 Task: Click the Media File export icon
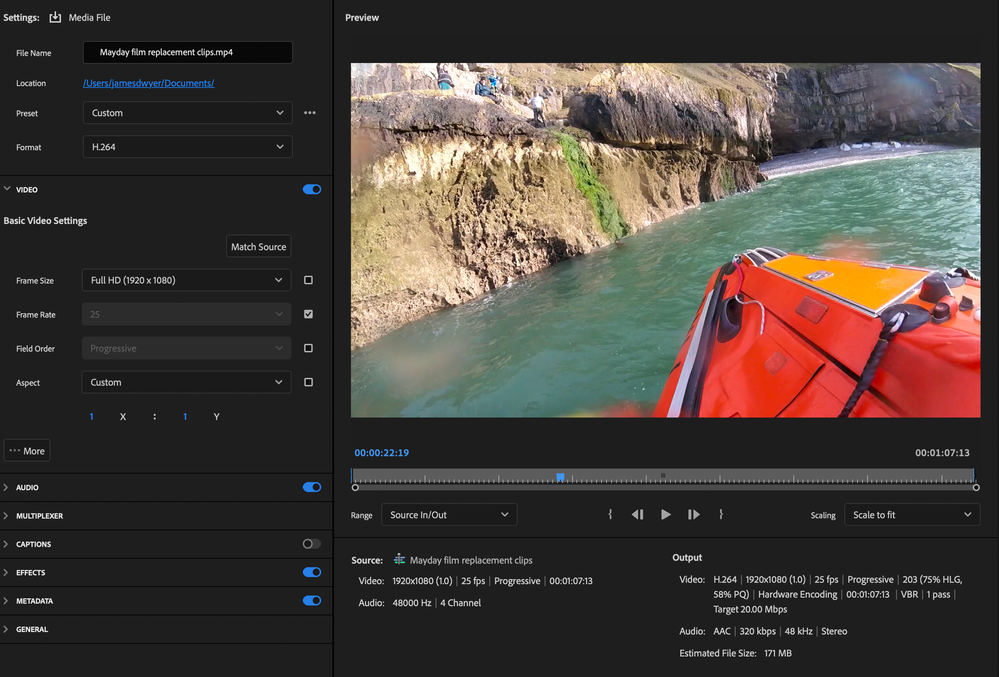coord(55,17)
